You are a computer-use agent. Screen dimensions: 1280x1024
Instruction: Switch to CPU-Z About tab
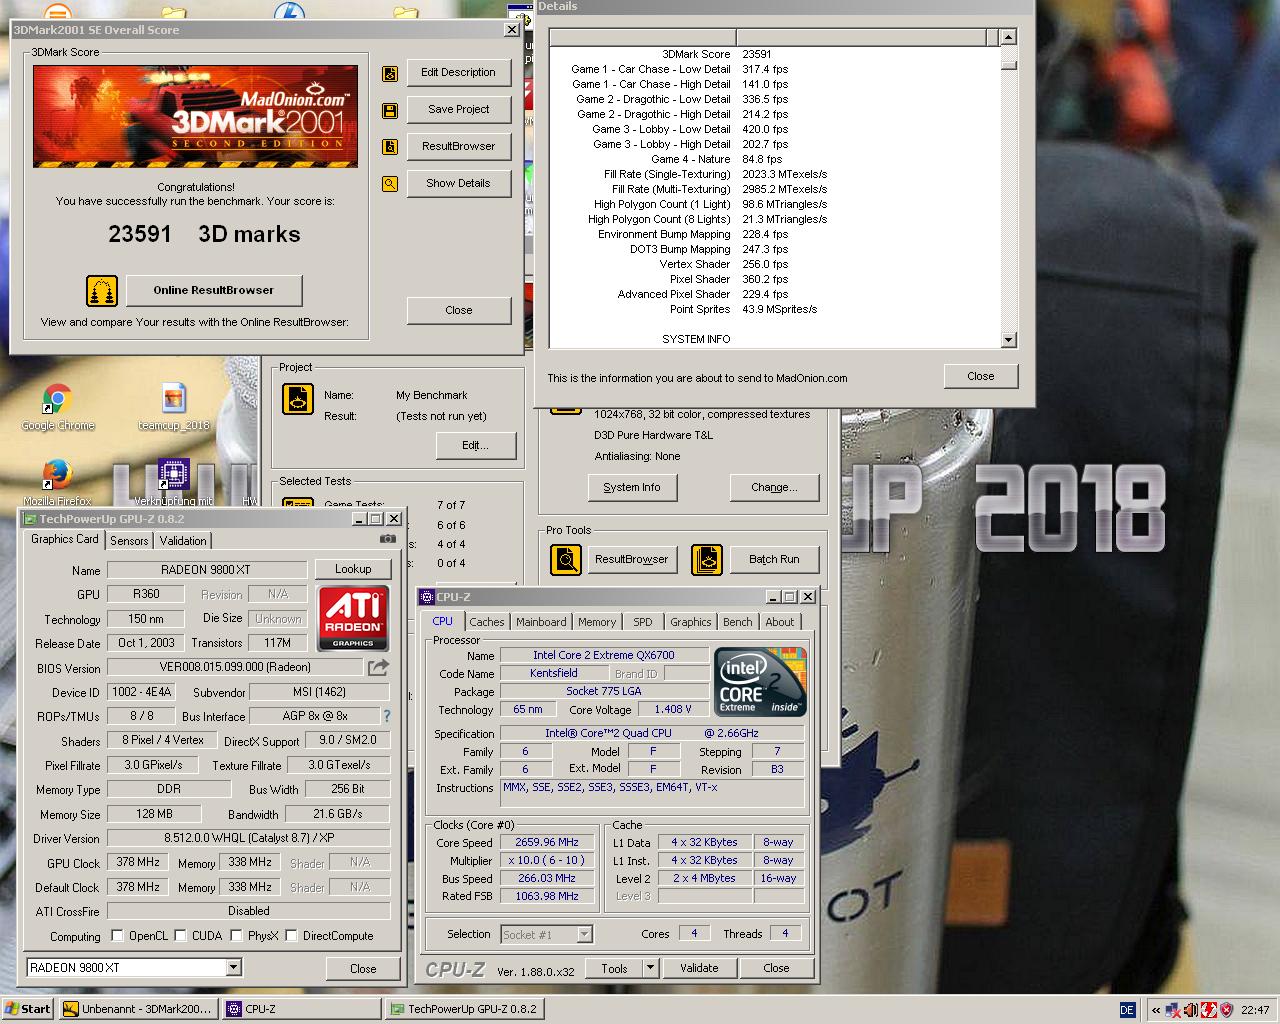tap(780, 622)
